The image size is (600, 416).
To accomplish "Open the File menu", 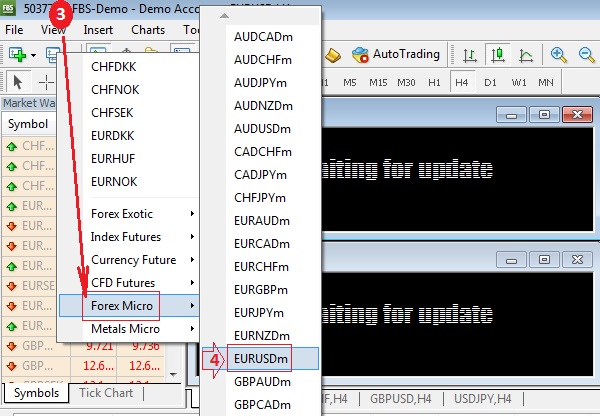I will point(14,30).
